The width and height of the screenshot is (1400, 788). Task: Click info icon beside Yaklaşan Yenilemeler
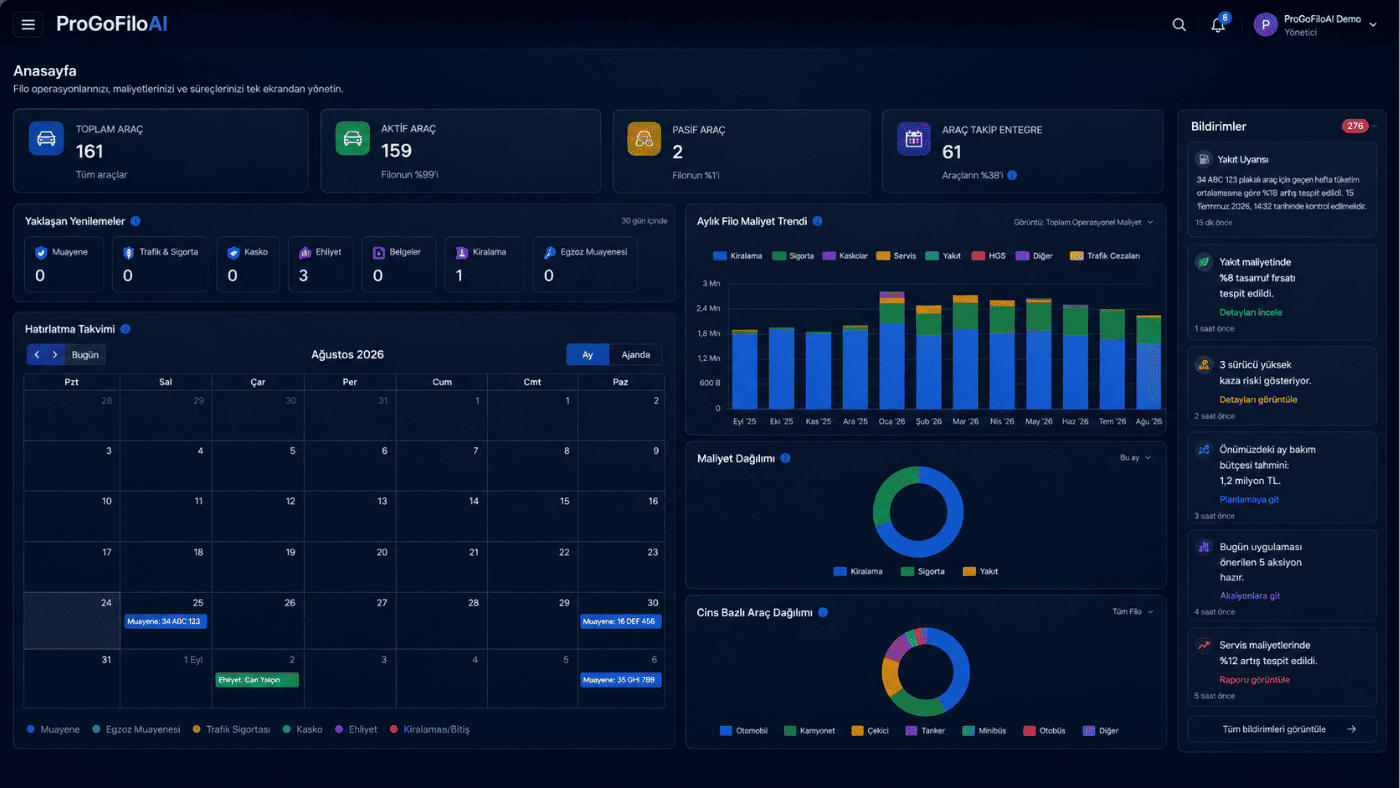pyautogui.click(x=136, y=221)
